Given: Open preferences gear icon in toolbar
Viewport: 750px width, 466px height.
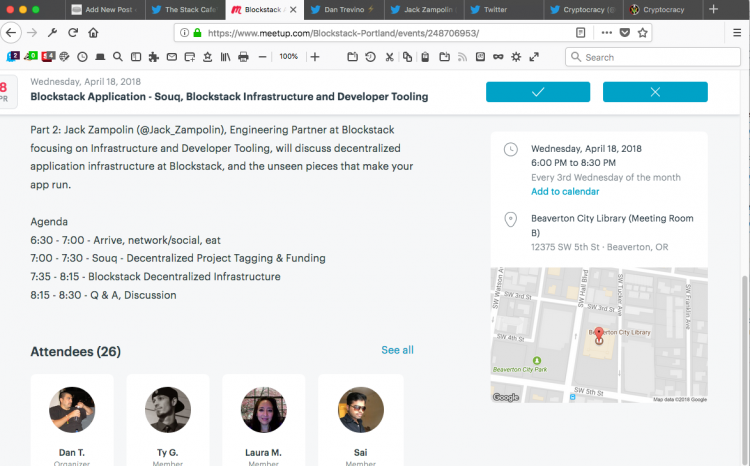Looking at the screenshot, I should click(x=516, y=57).
